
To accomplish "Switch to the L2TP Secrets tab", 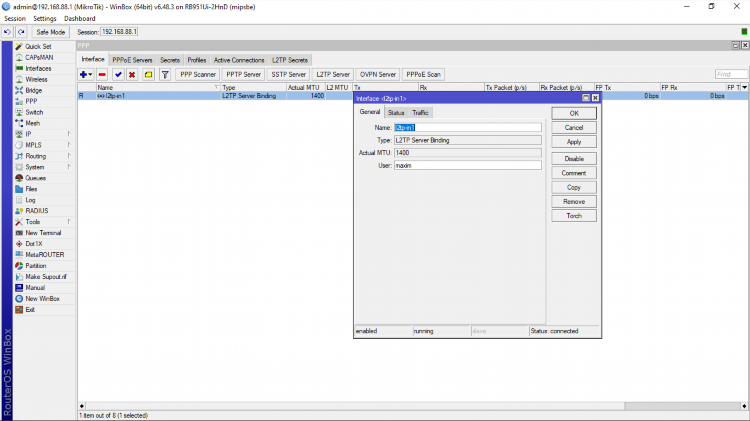I will click(290, 60).
